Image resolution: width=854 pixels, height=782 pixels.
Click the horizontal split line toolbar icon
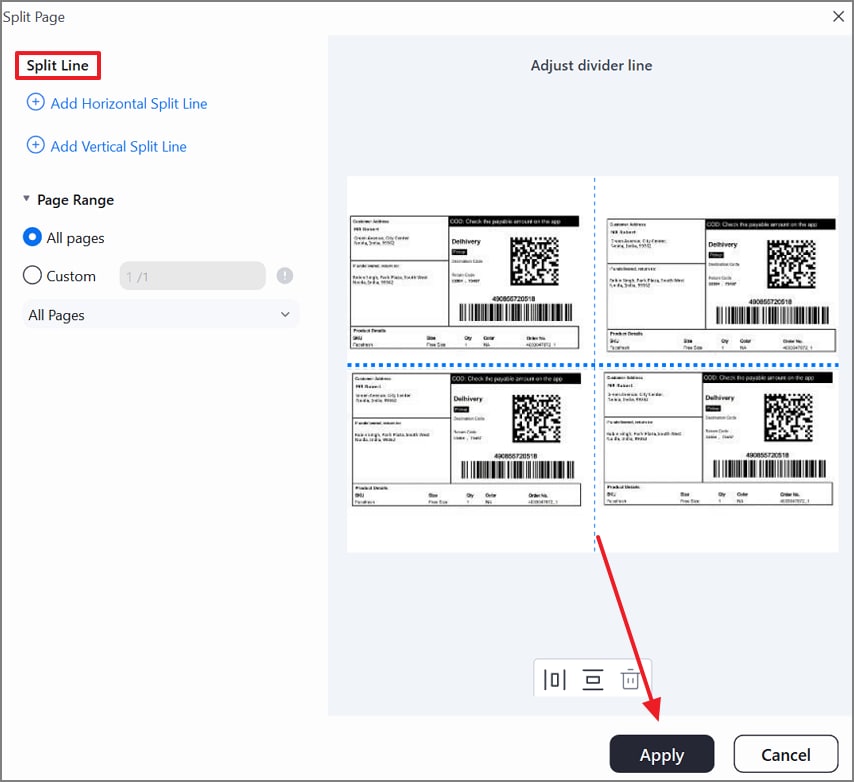[593, 680]
